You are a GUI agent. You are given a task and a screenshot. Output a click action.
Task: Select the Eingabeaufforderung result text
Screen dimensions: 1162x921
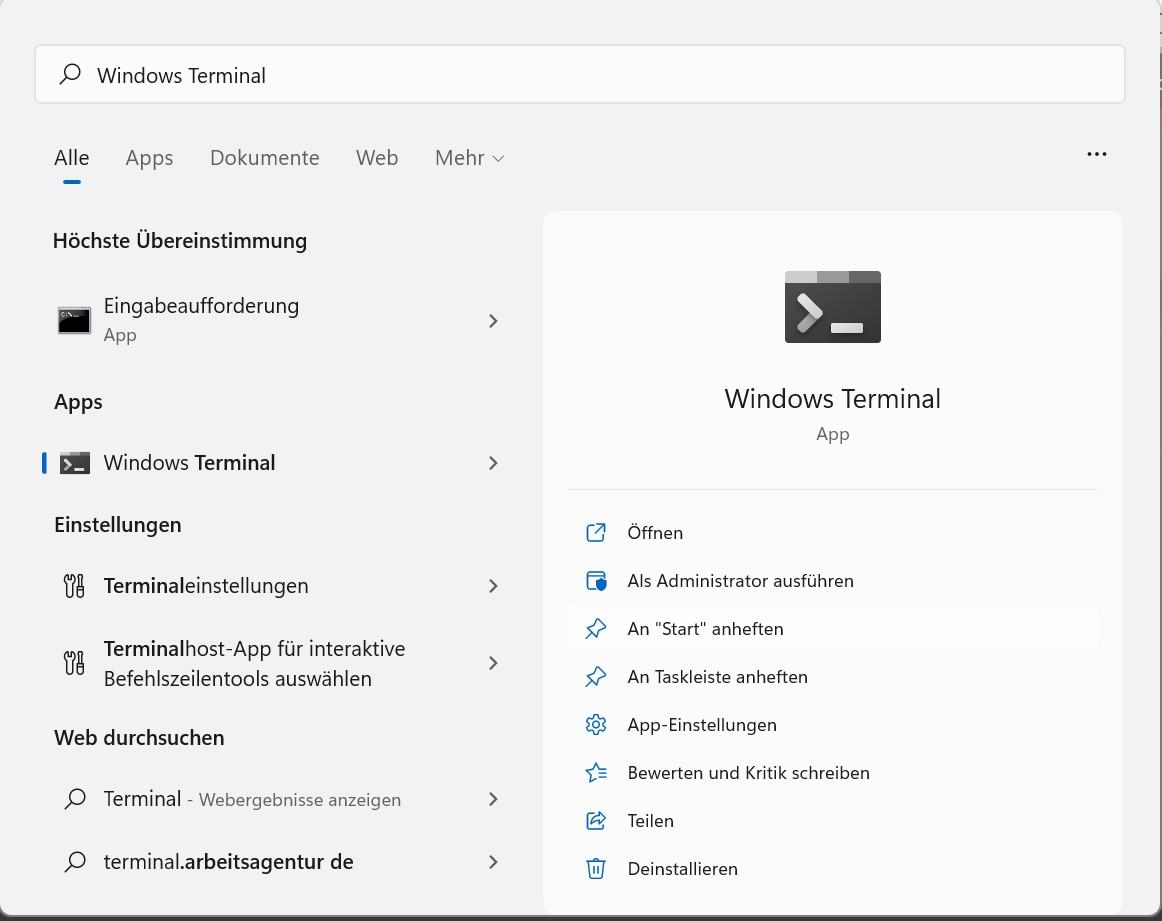click(201, 306)
